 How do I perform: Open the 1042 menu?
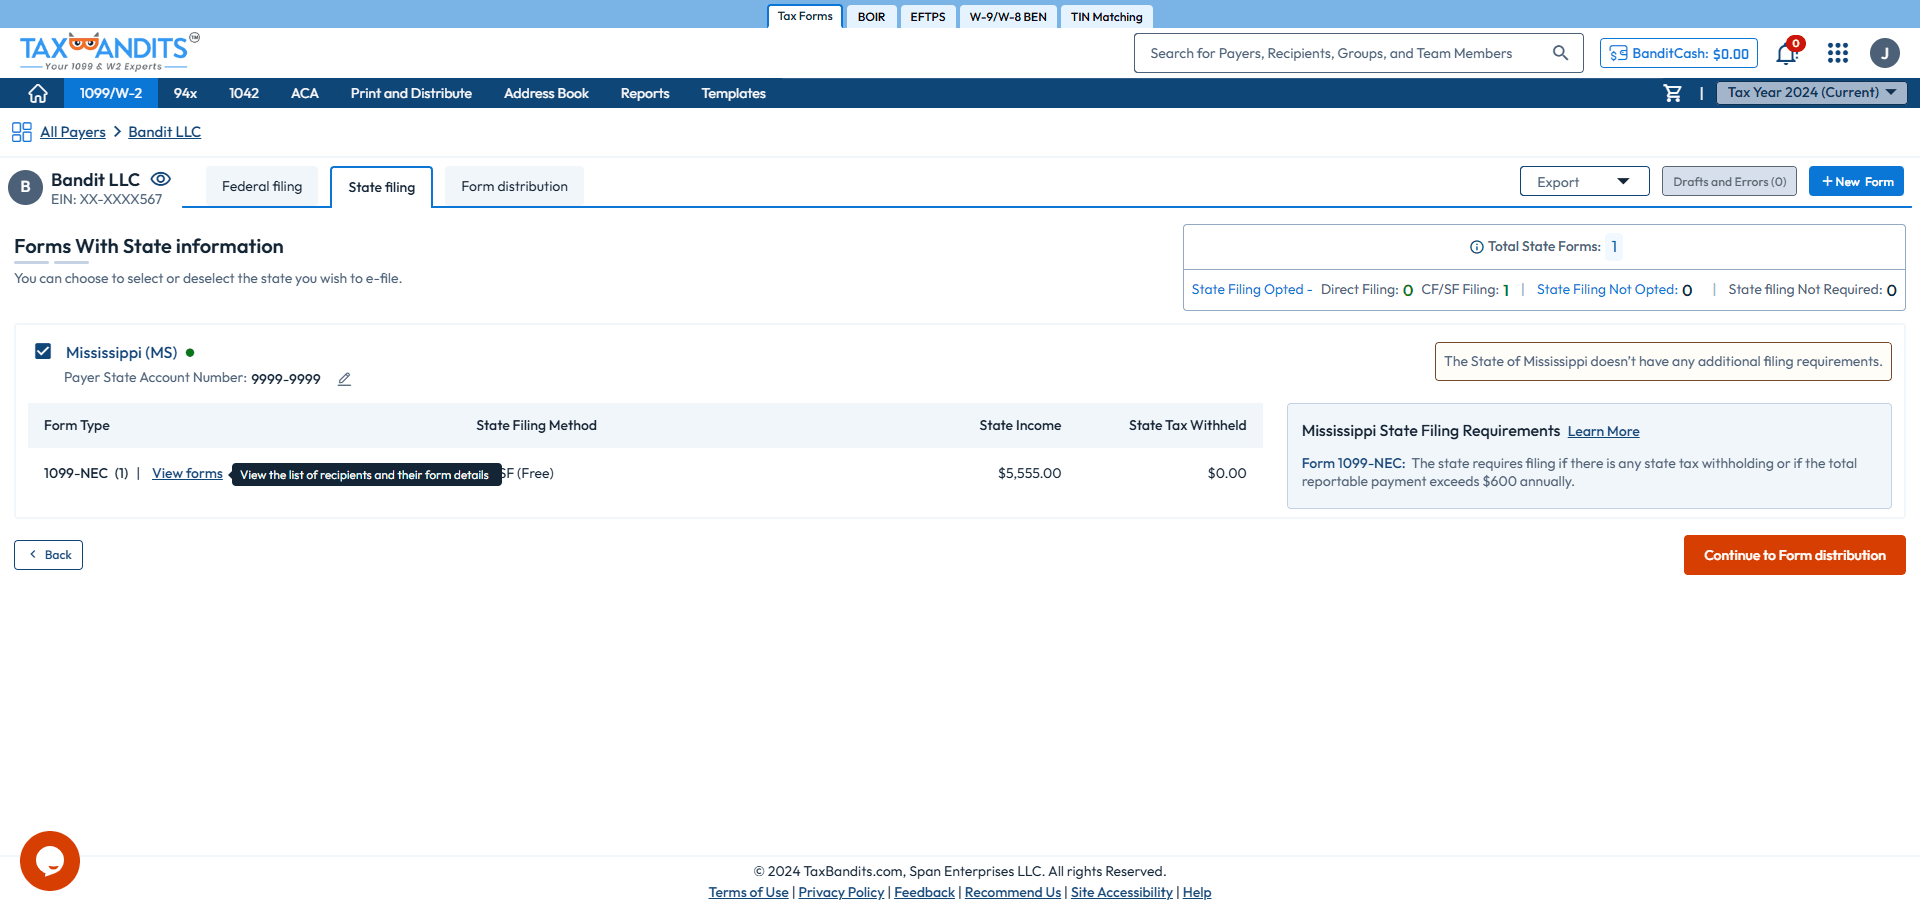[244, 93]
